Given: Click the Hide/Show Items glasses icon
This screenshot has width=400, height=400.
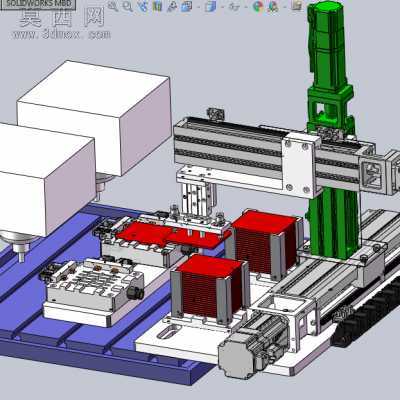Looking at the screenshot, I should (234, 6).
